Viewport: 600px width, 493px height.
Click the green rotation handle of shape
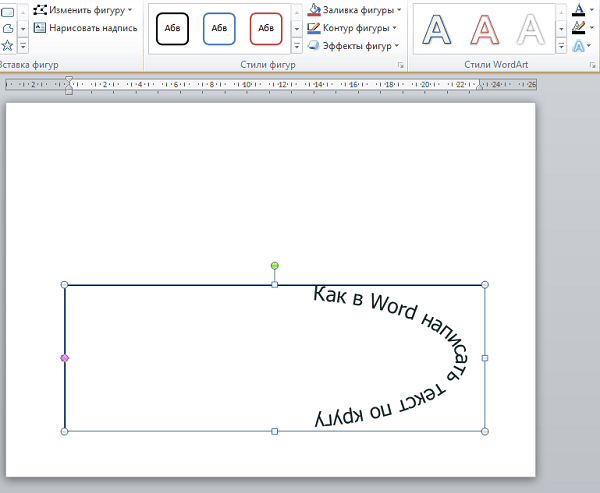[274, 266]
